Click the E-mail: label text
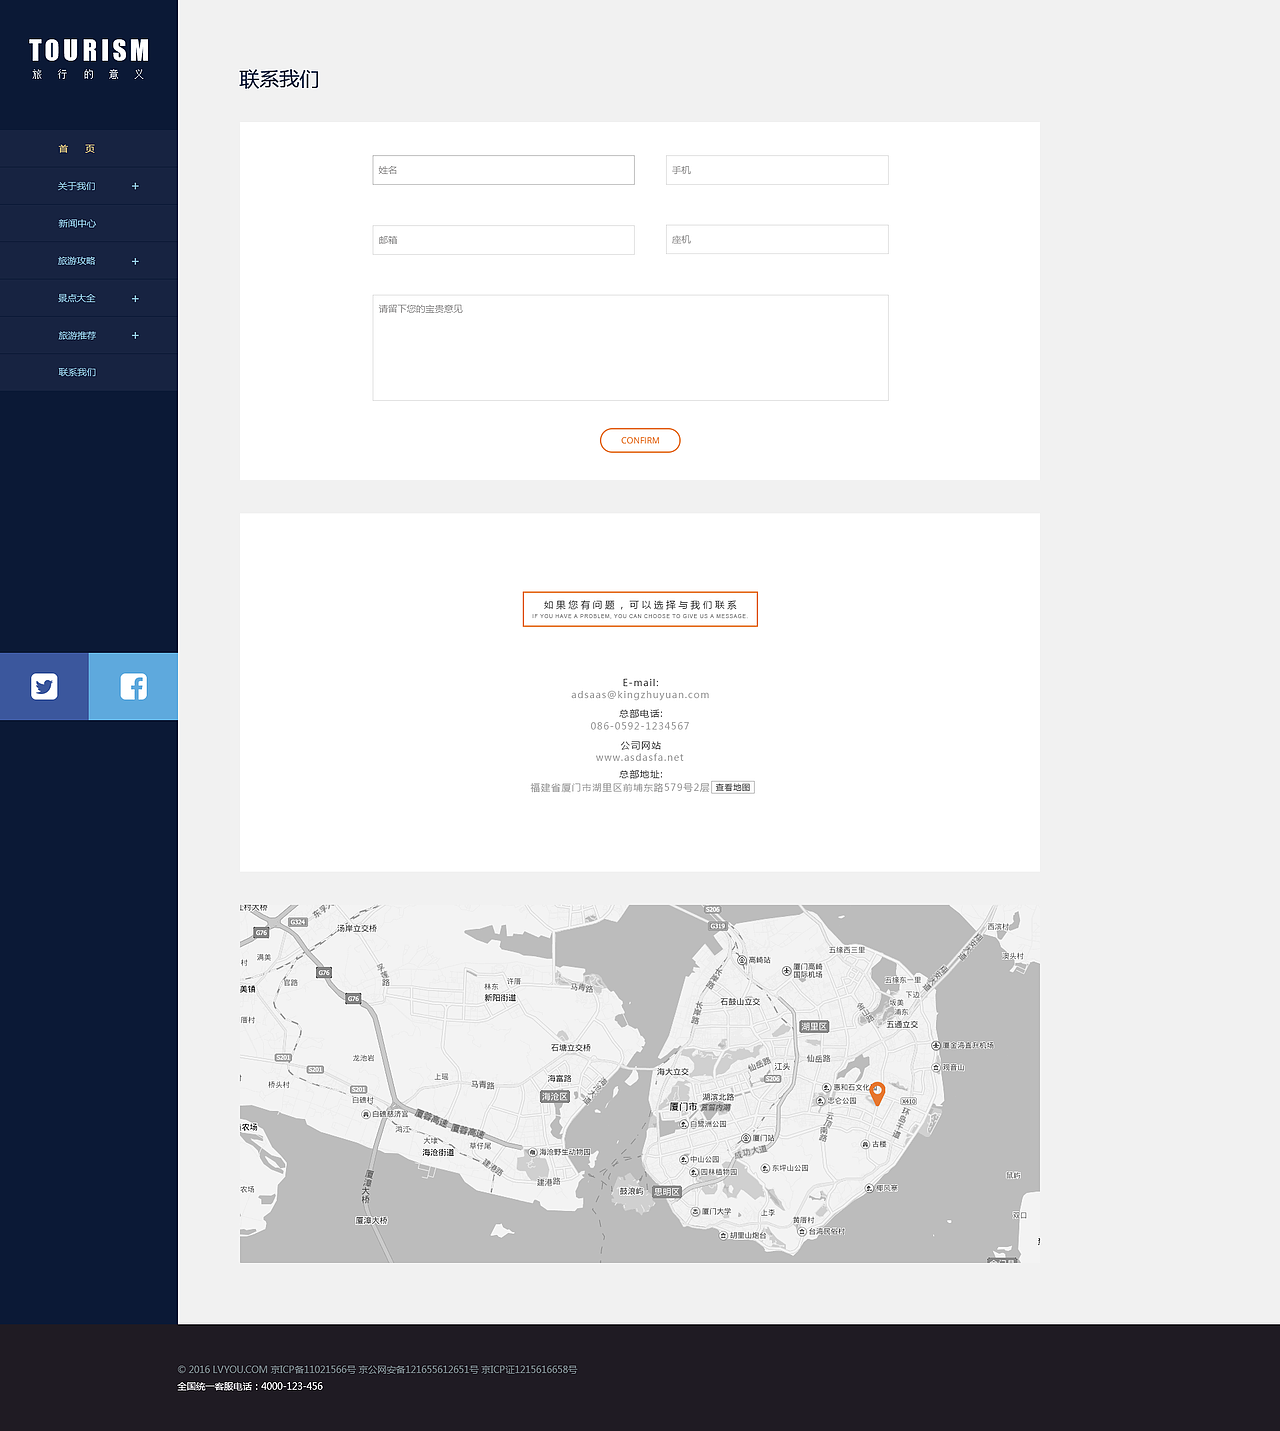This screenshot has width=1280, height=1431. (640, 683)
